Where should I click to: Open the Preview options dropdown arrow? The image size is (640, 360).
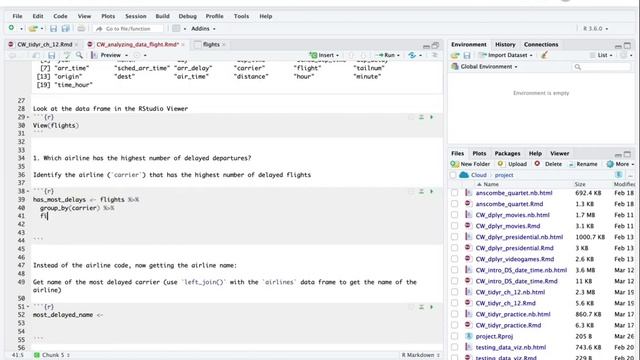pyautogui.click(x=126, y=55)
